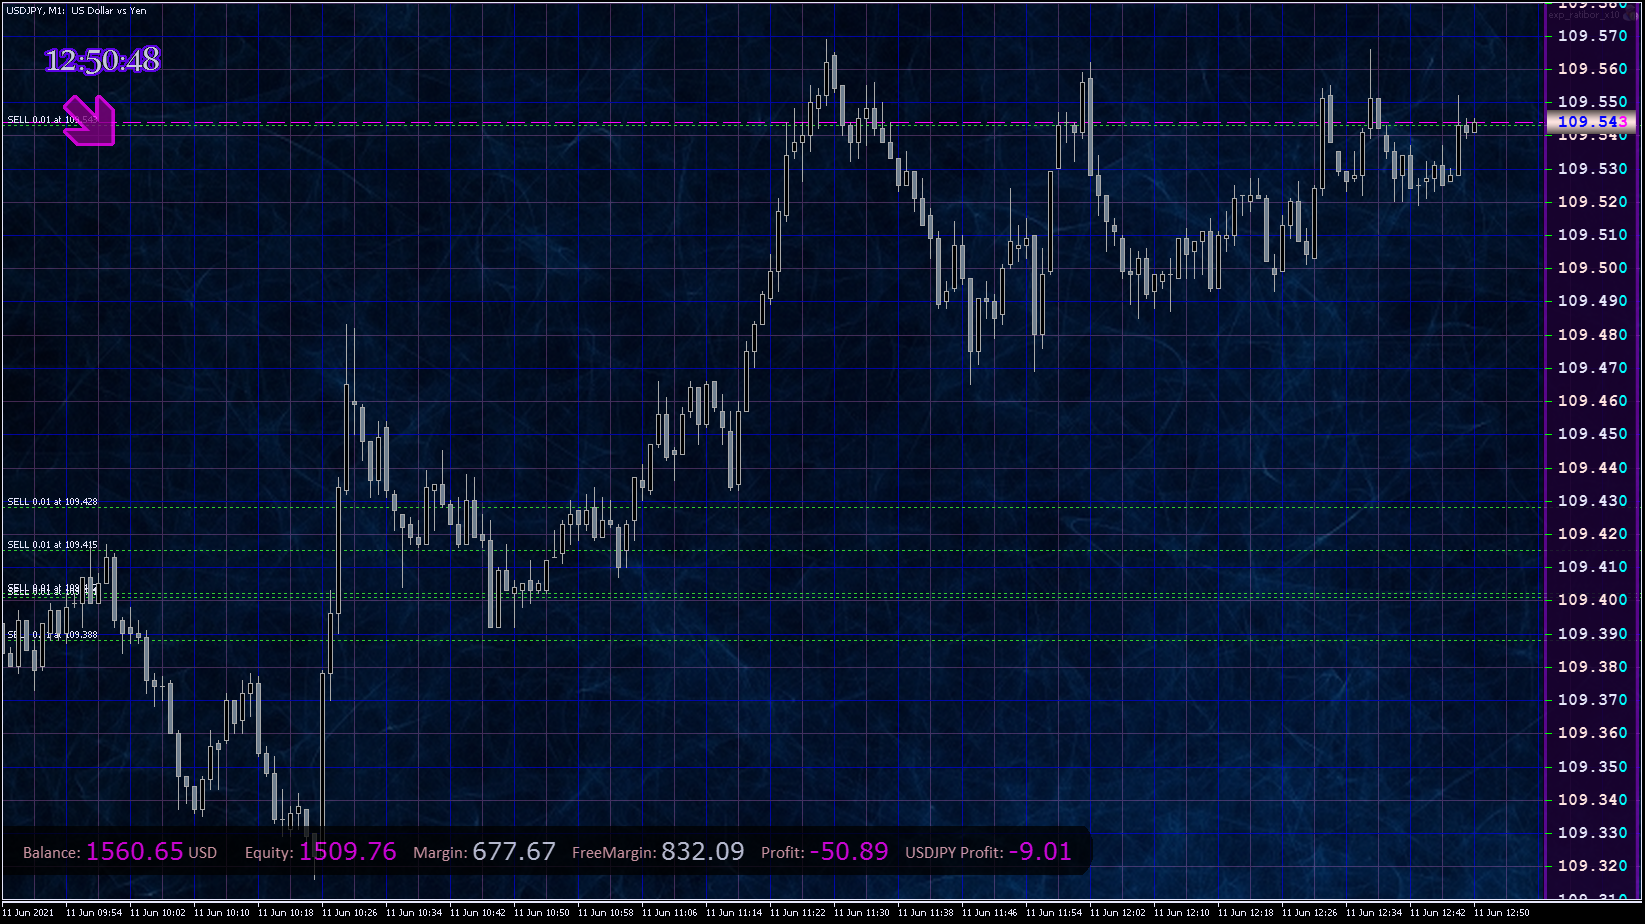Click the 109.340 price axis label

(x=1593, y=800)
